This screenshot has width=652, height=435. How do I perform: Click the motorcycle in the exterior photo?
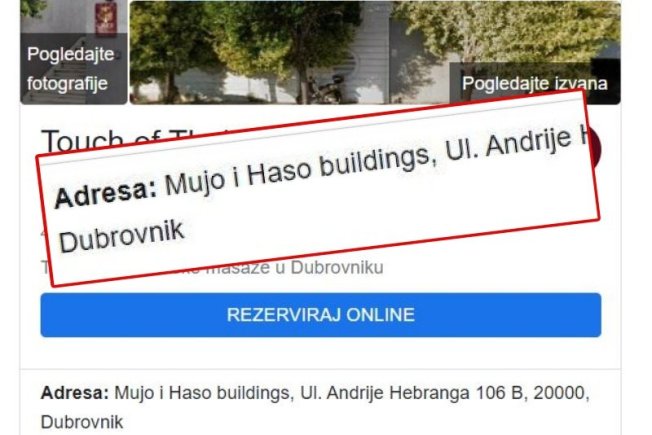point(325,89)
